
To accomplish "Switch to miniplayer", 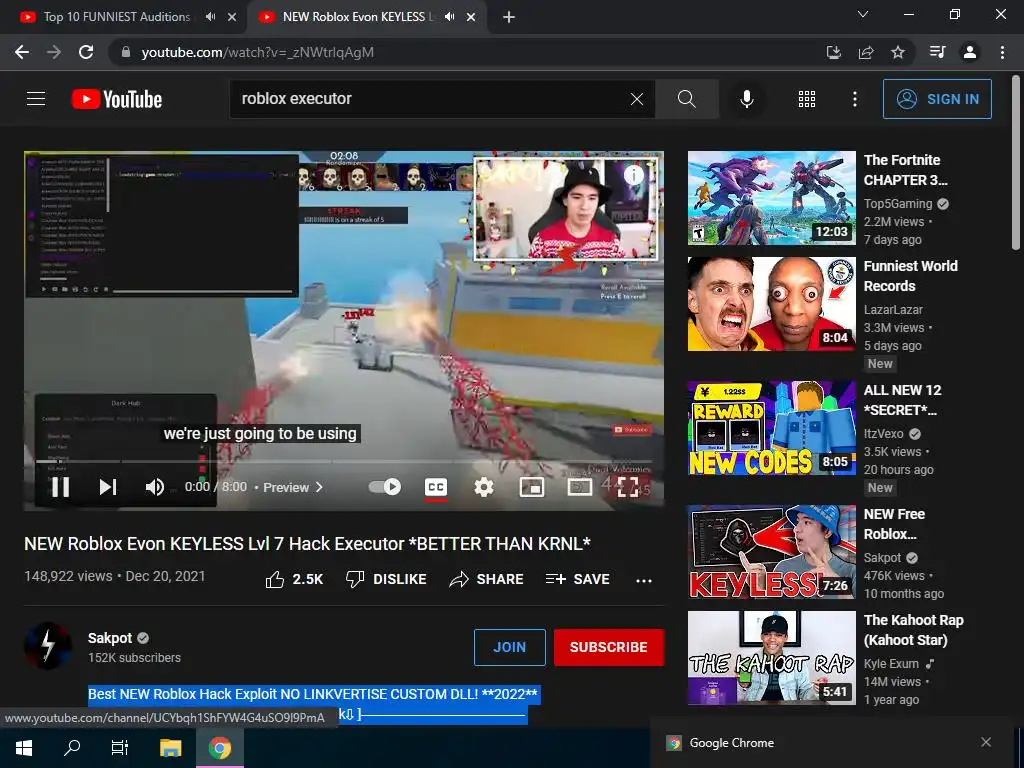I will click(x=532, y=487).
